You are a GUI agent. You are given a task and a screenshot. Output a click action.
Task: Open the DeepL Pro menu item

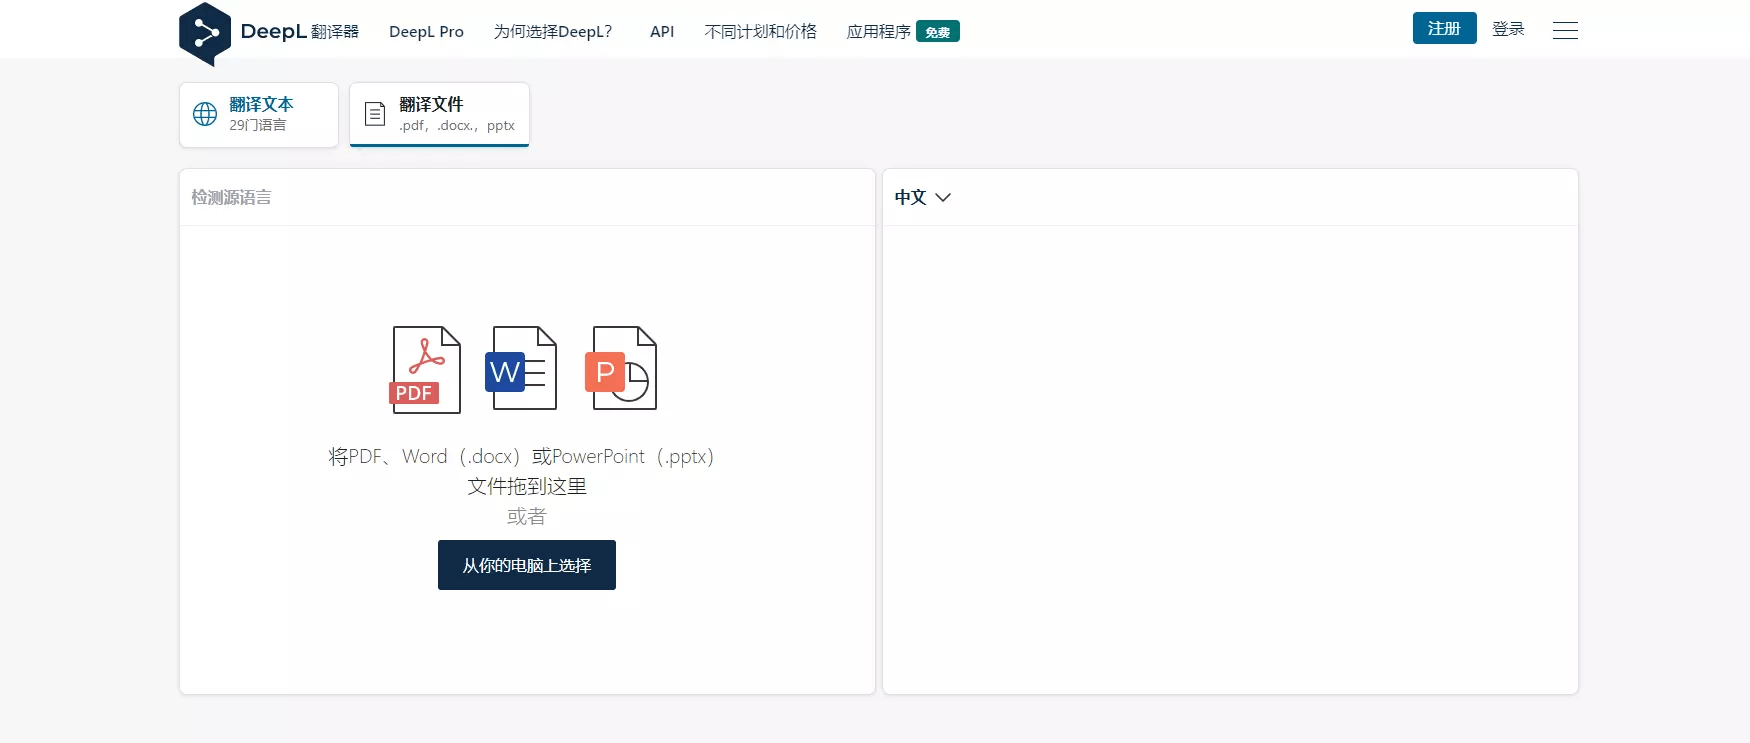click(x=426, y=32)
